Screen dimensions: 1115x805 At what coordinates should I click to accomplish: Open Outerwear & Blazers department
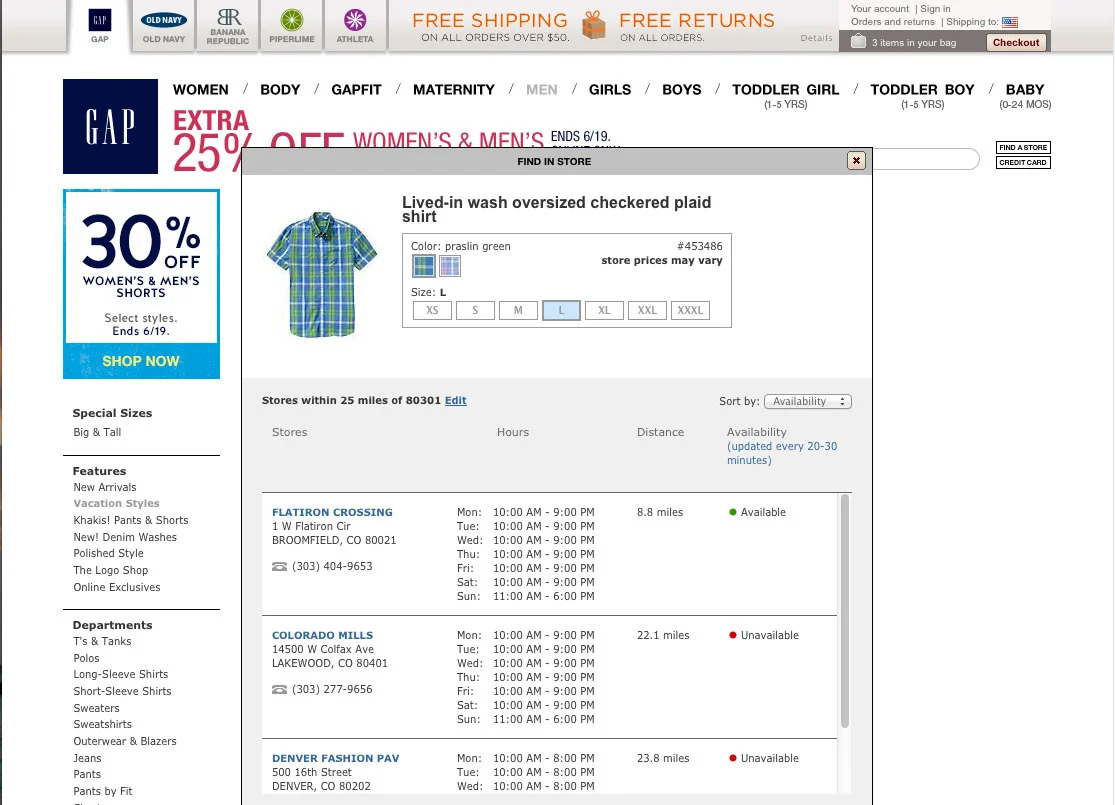(124, 741)
